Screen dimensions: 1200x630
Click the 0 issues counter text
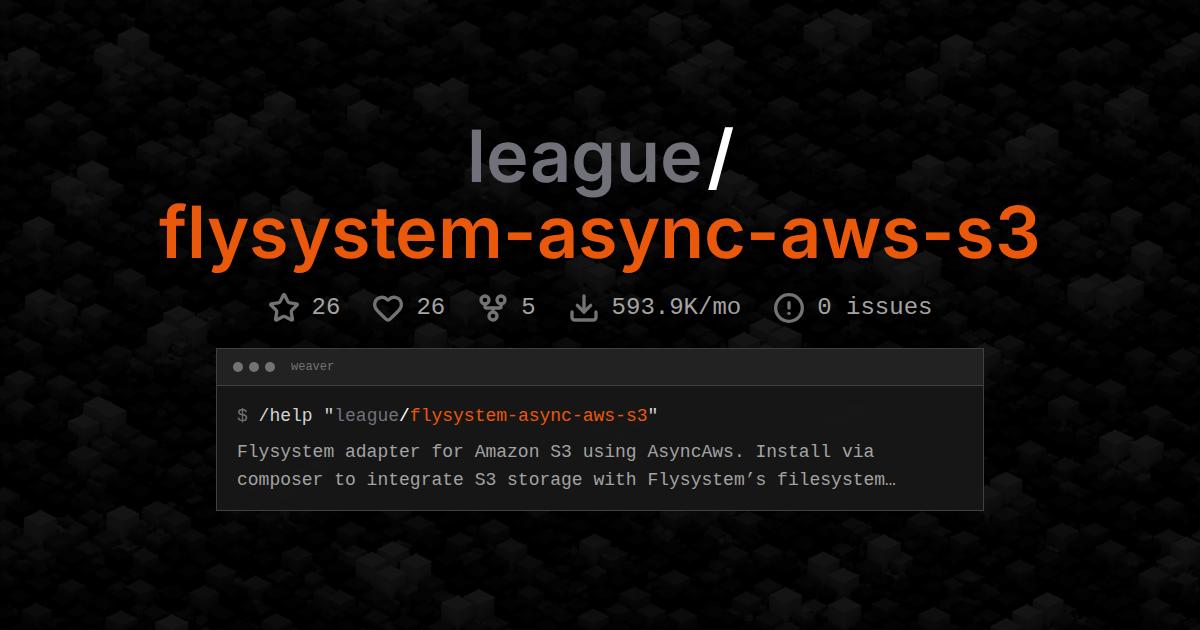871,307
